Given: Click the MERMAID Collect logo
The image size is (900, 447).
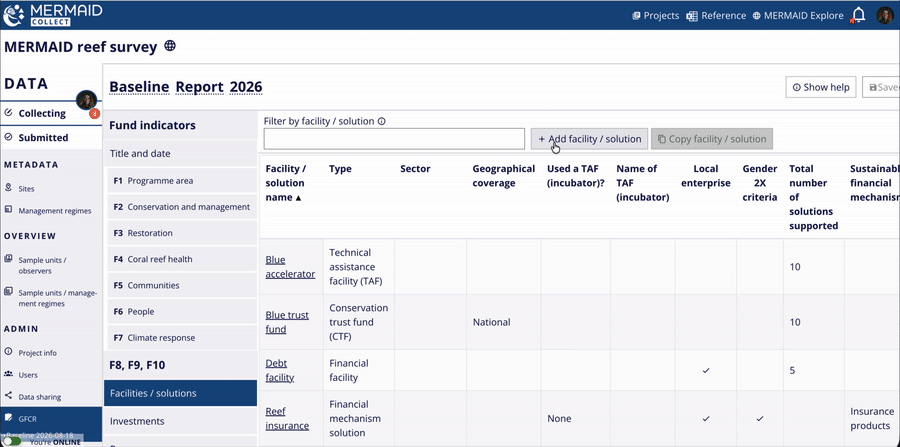Looking at the screenshot, I should pos(53,15).
